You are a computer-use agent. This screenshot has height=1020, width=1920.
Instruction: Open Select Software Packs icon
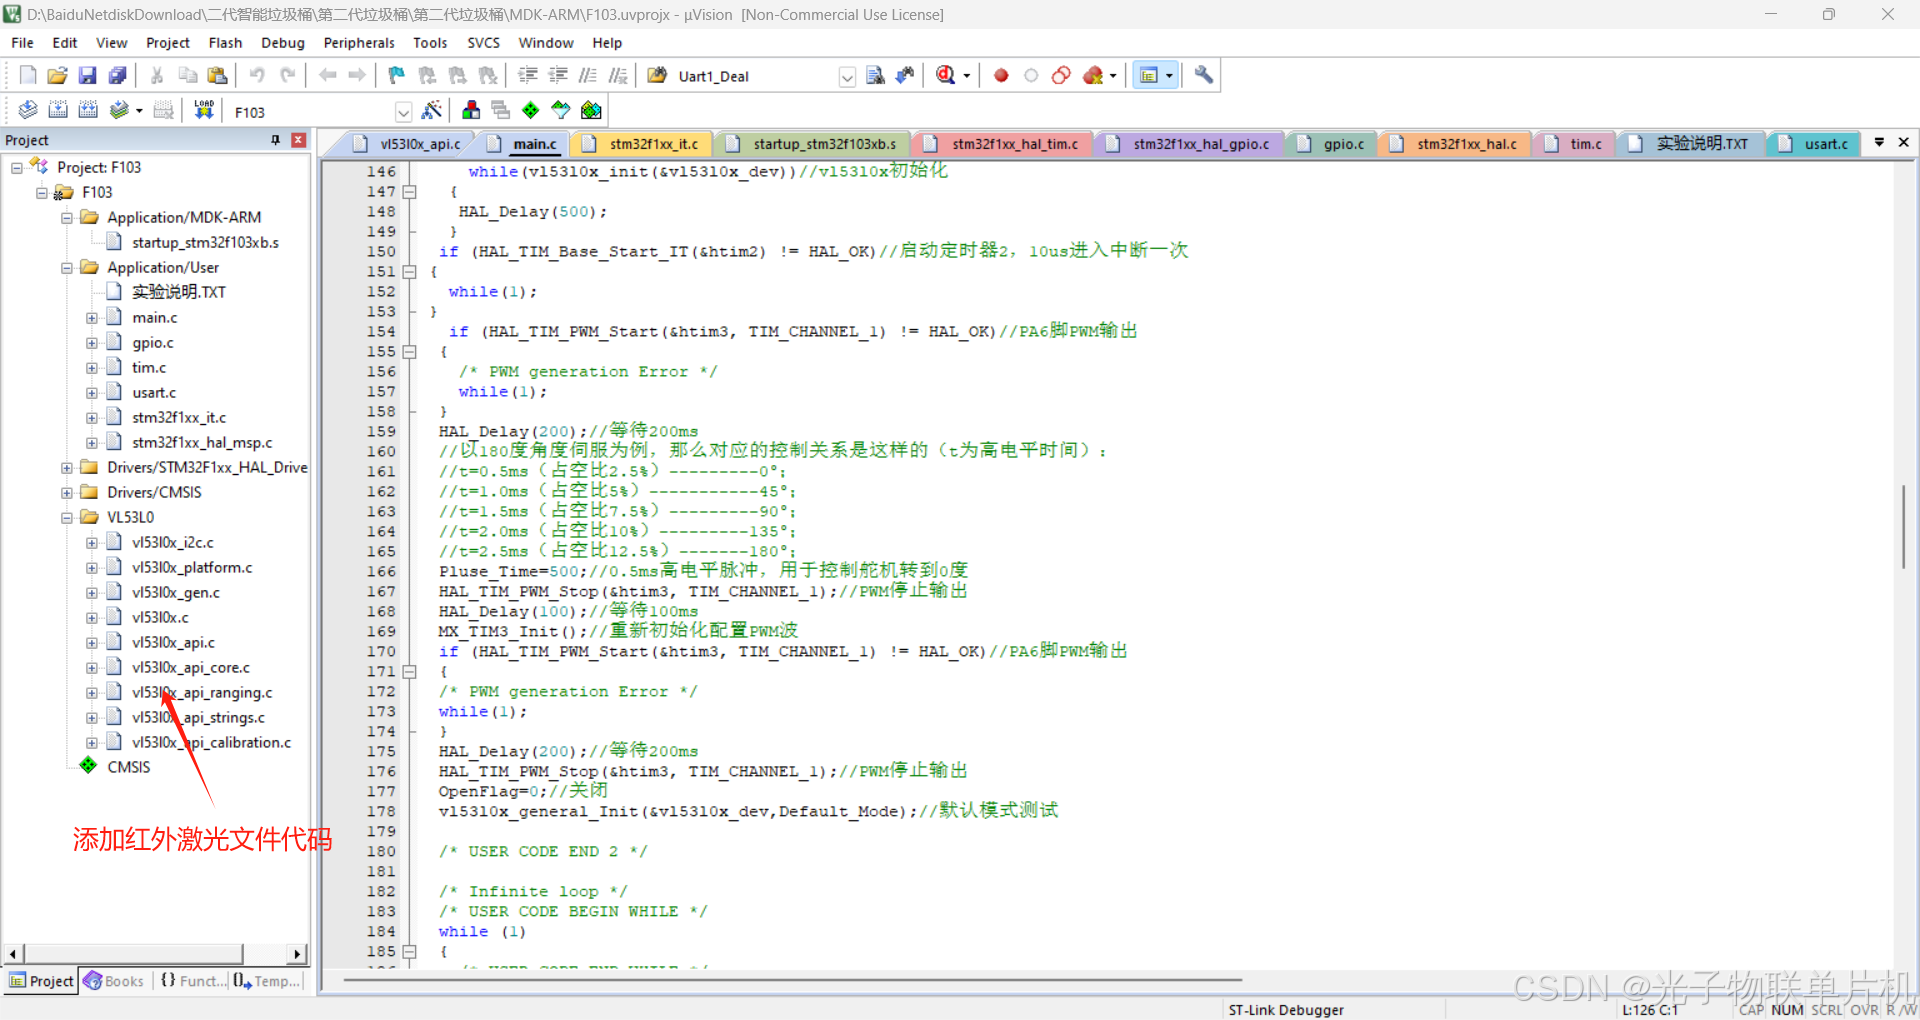click(x=561, y=111)
